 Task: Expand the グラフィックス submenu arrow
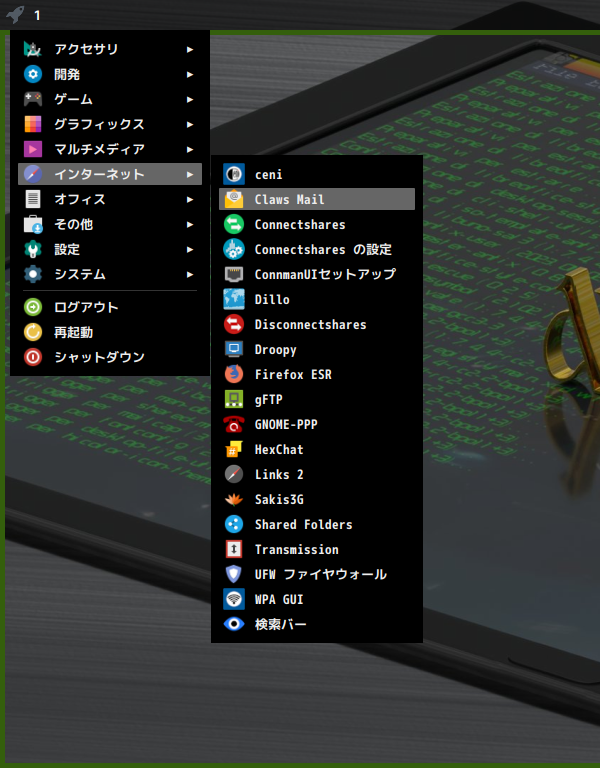(190, 124)
